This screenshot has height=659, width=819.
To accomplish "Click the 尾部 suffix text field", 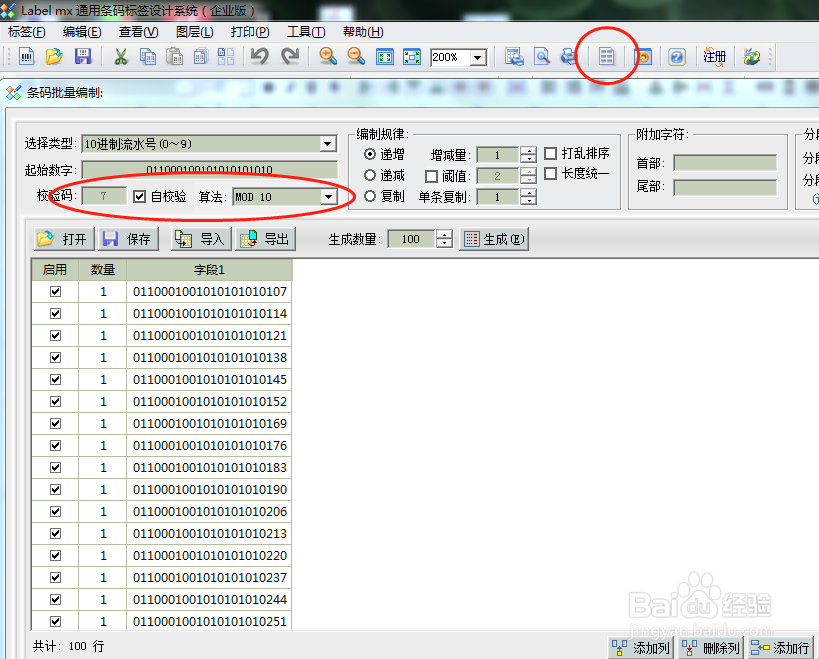I will click(725, 187).
